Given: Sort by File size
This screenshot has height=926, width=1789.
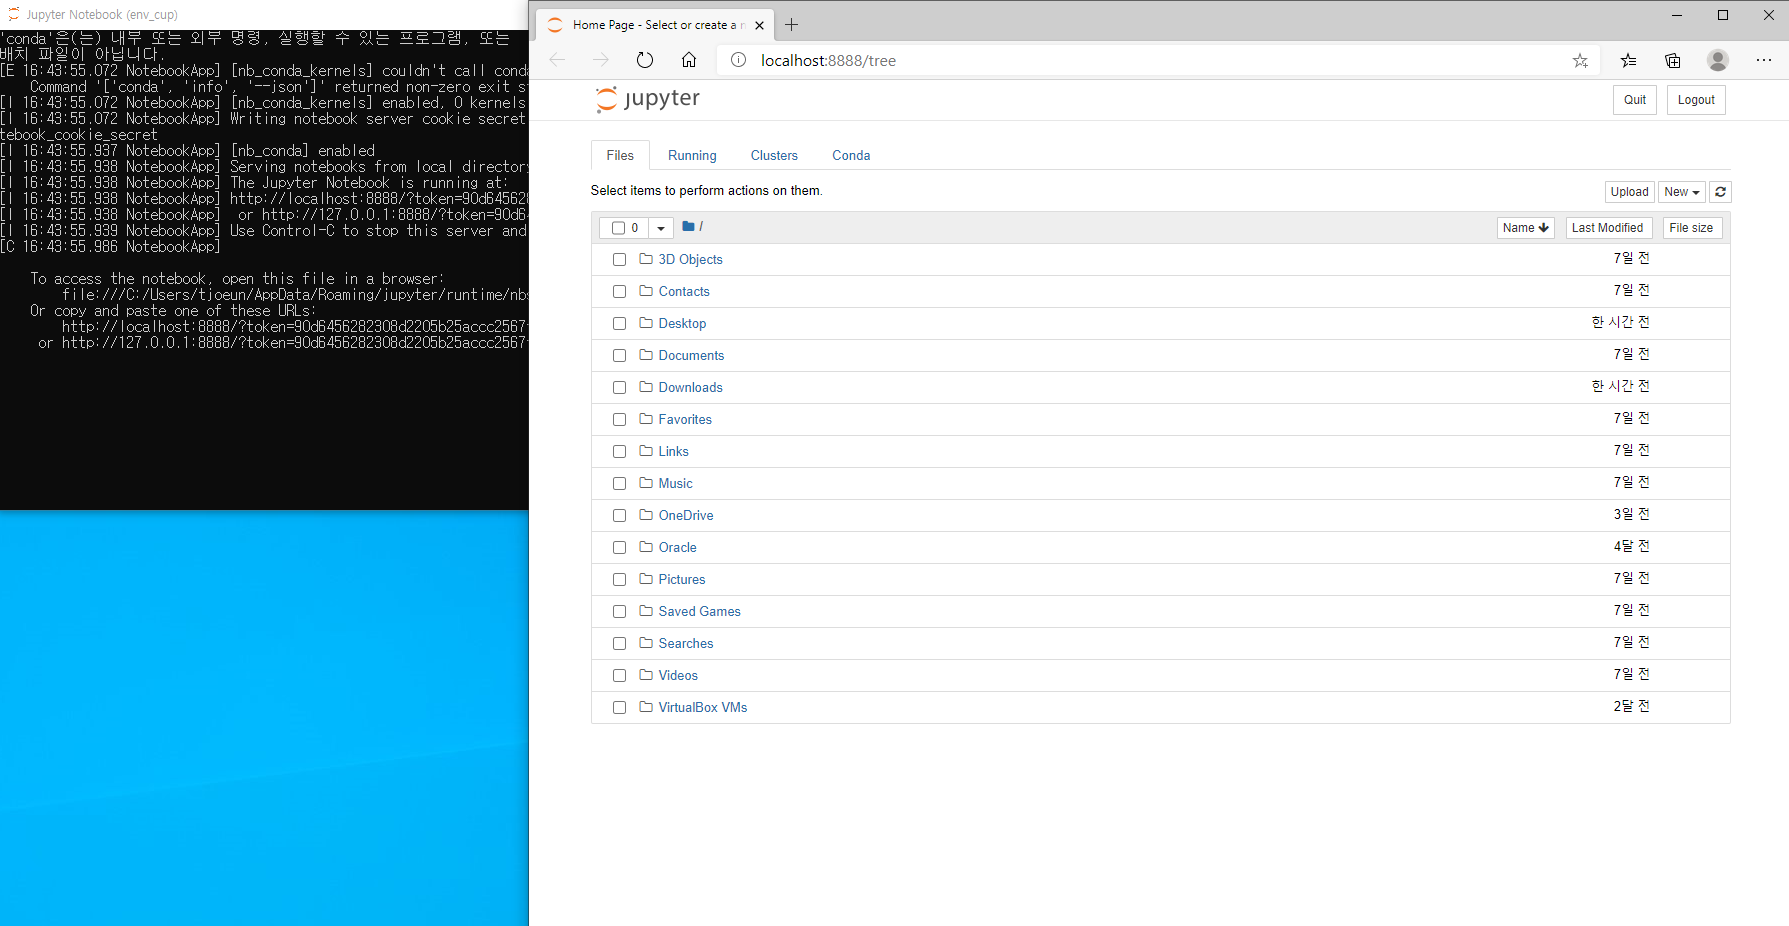Looking at the screenshot, I should point(1691,228).
